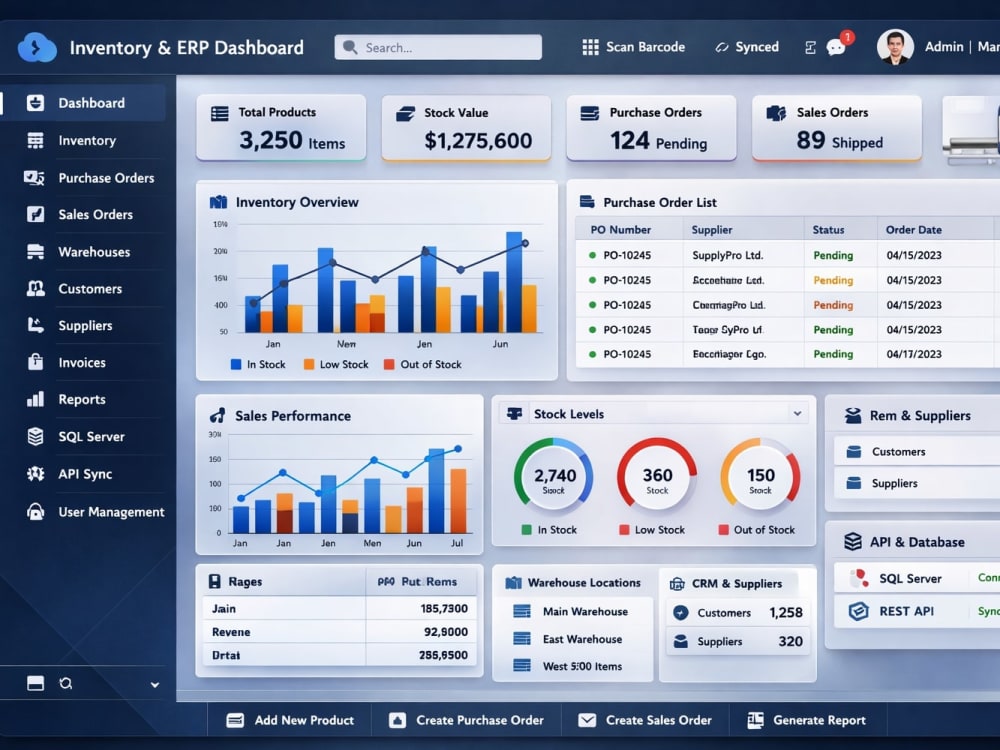The height and width of the screenshot is (750, 1000).
Task: Sort by Status column header
Action: pos(828,230)
